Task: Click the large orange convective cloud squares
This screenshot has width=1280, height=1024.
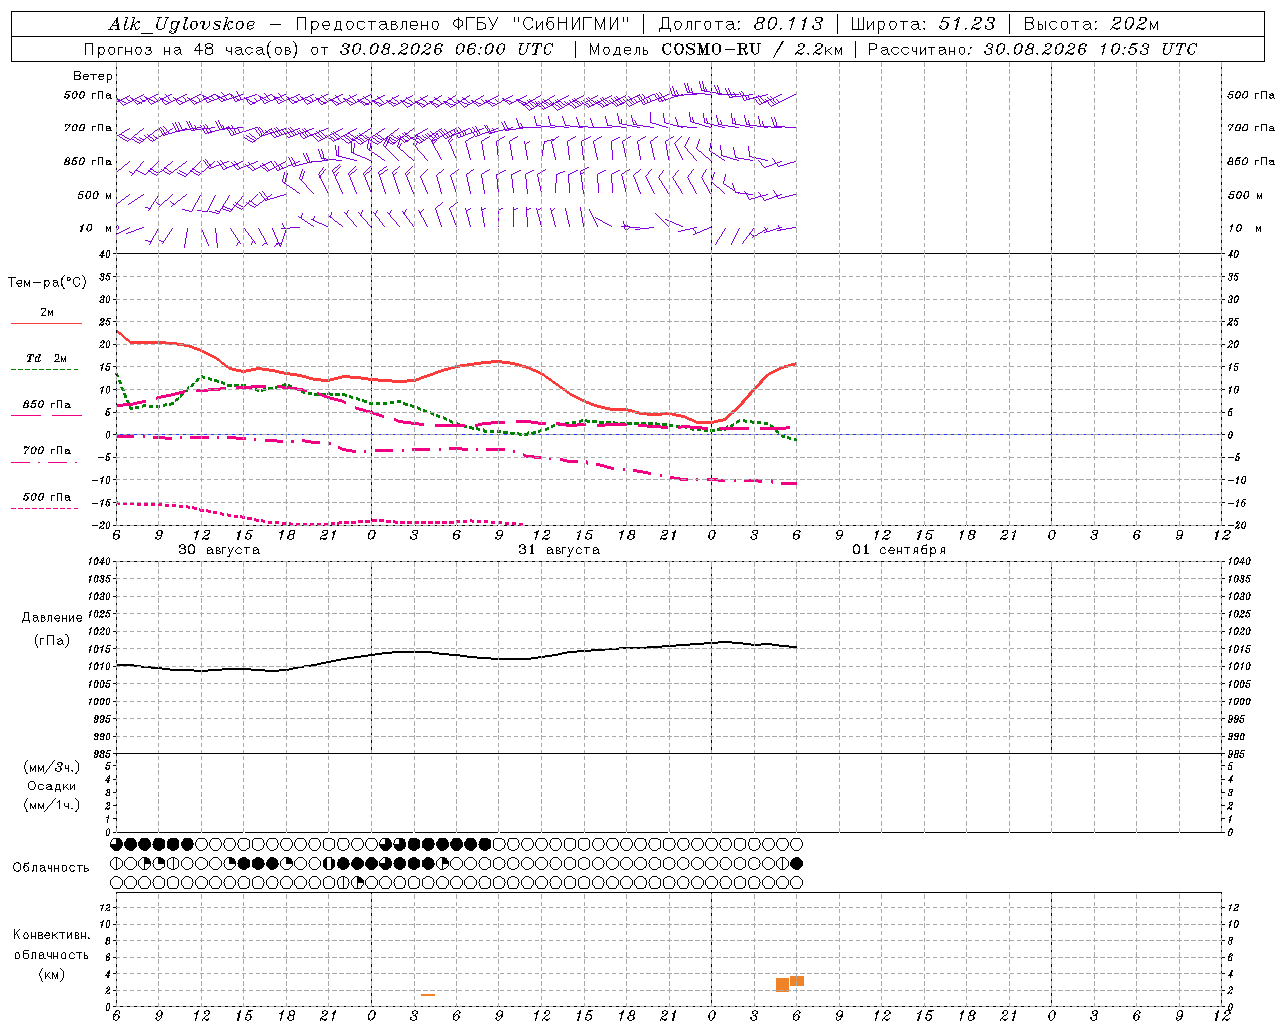Action: [x=790, y=983]
